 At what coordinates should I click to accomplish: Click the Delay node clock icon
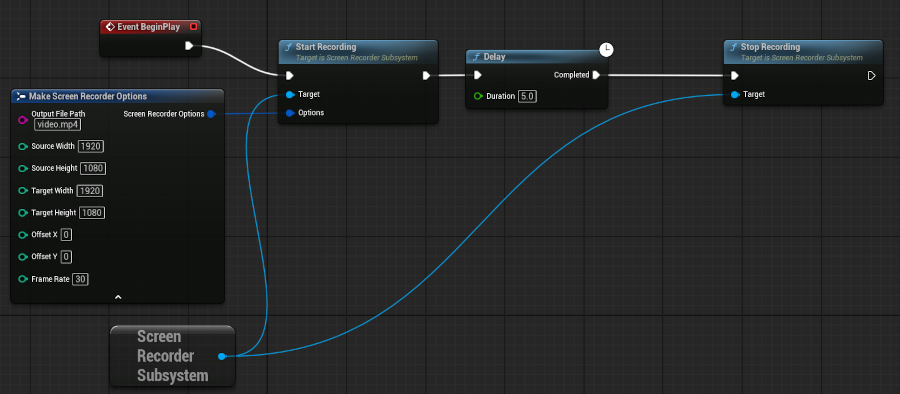(606, 49)
